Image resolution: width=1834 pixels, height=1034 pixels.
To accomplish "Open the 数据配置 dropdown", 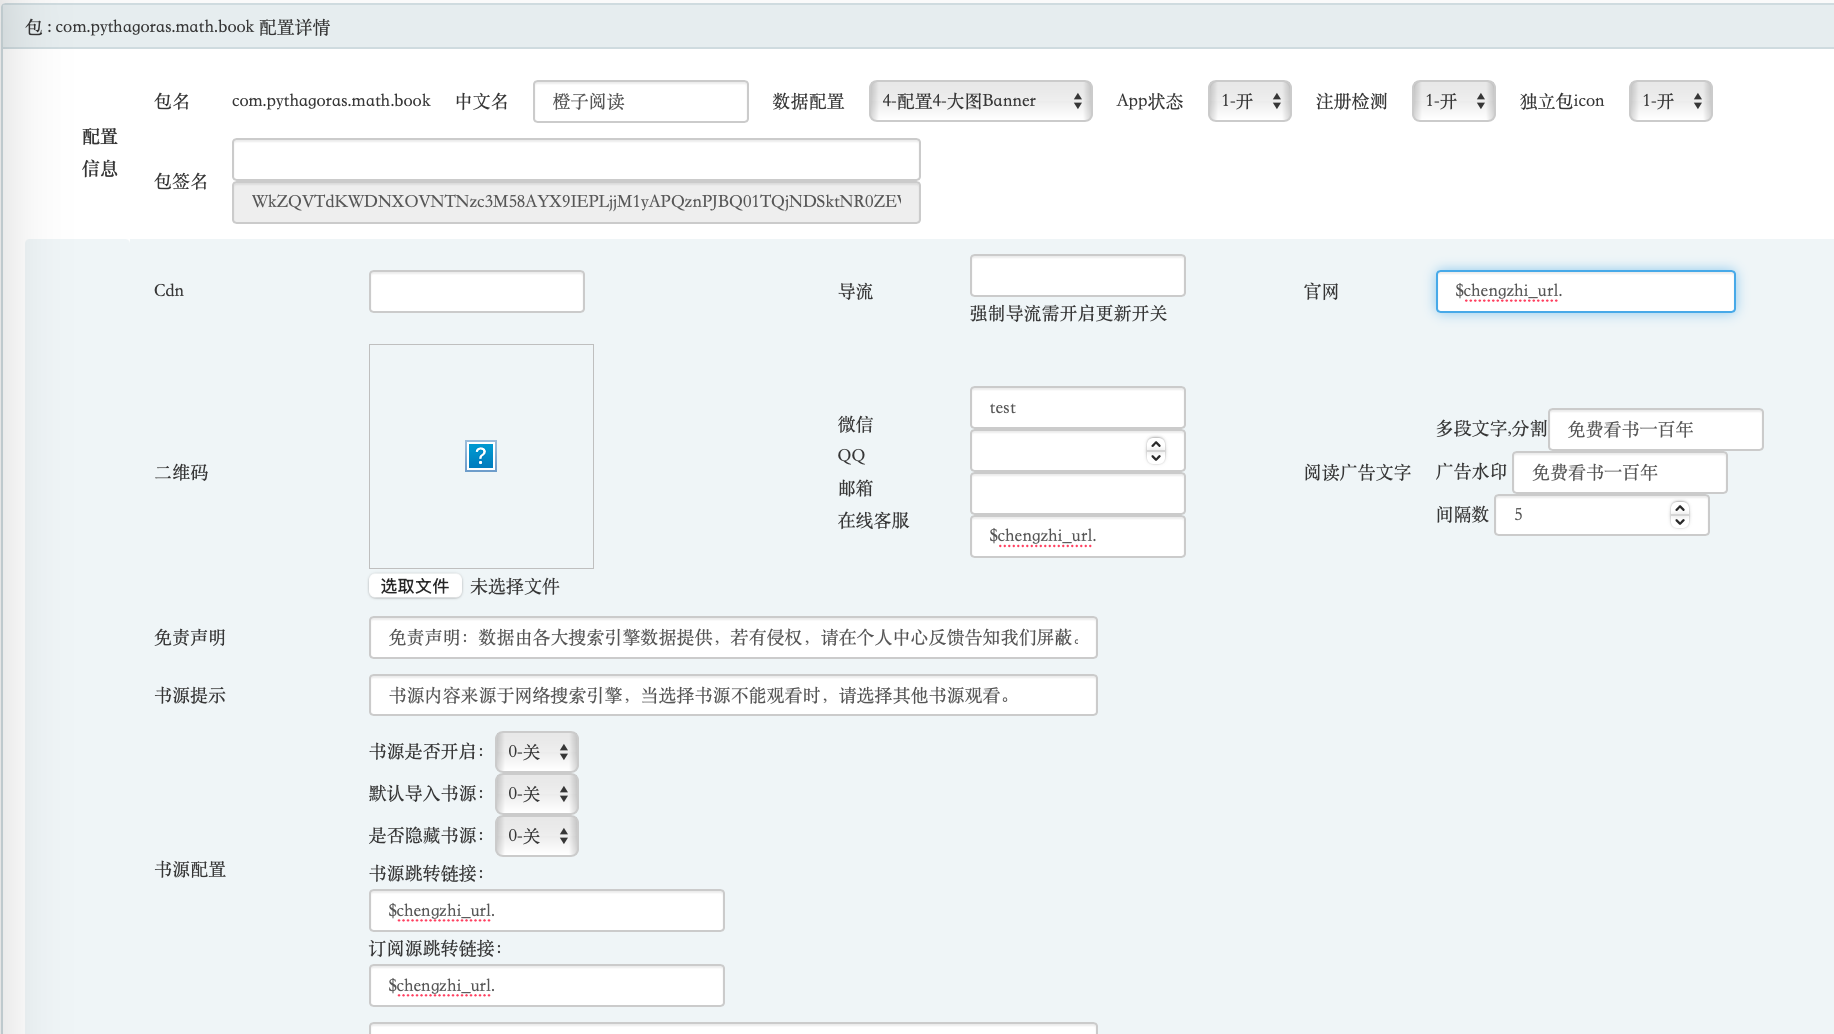I will click(979, 101).
